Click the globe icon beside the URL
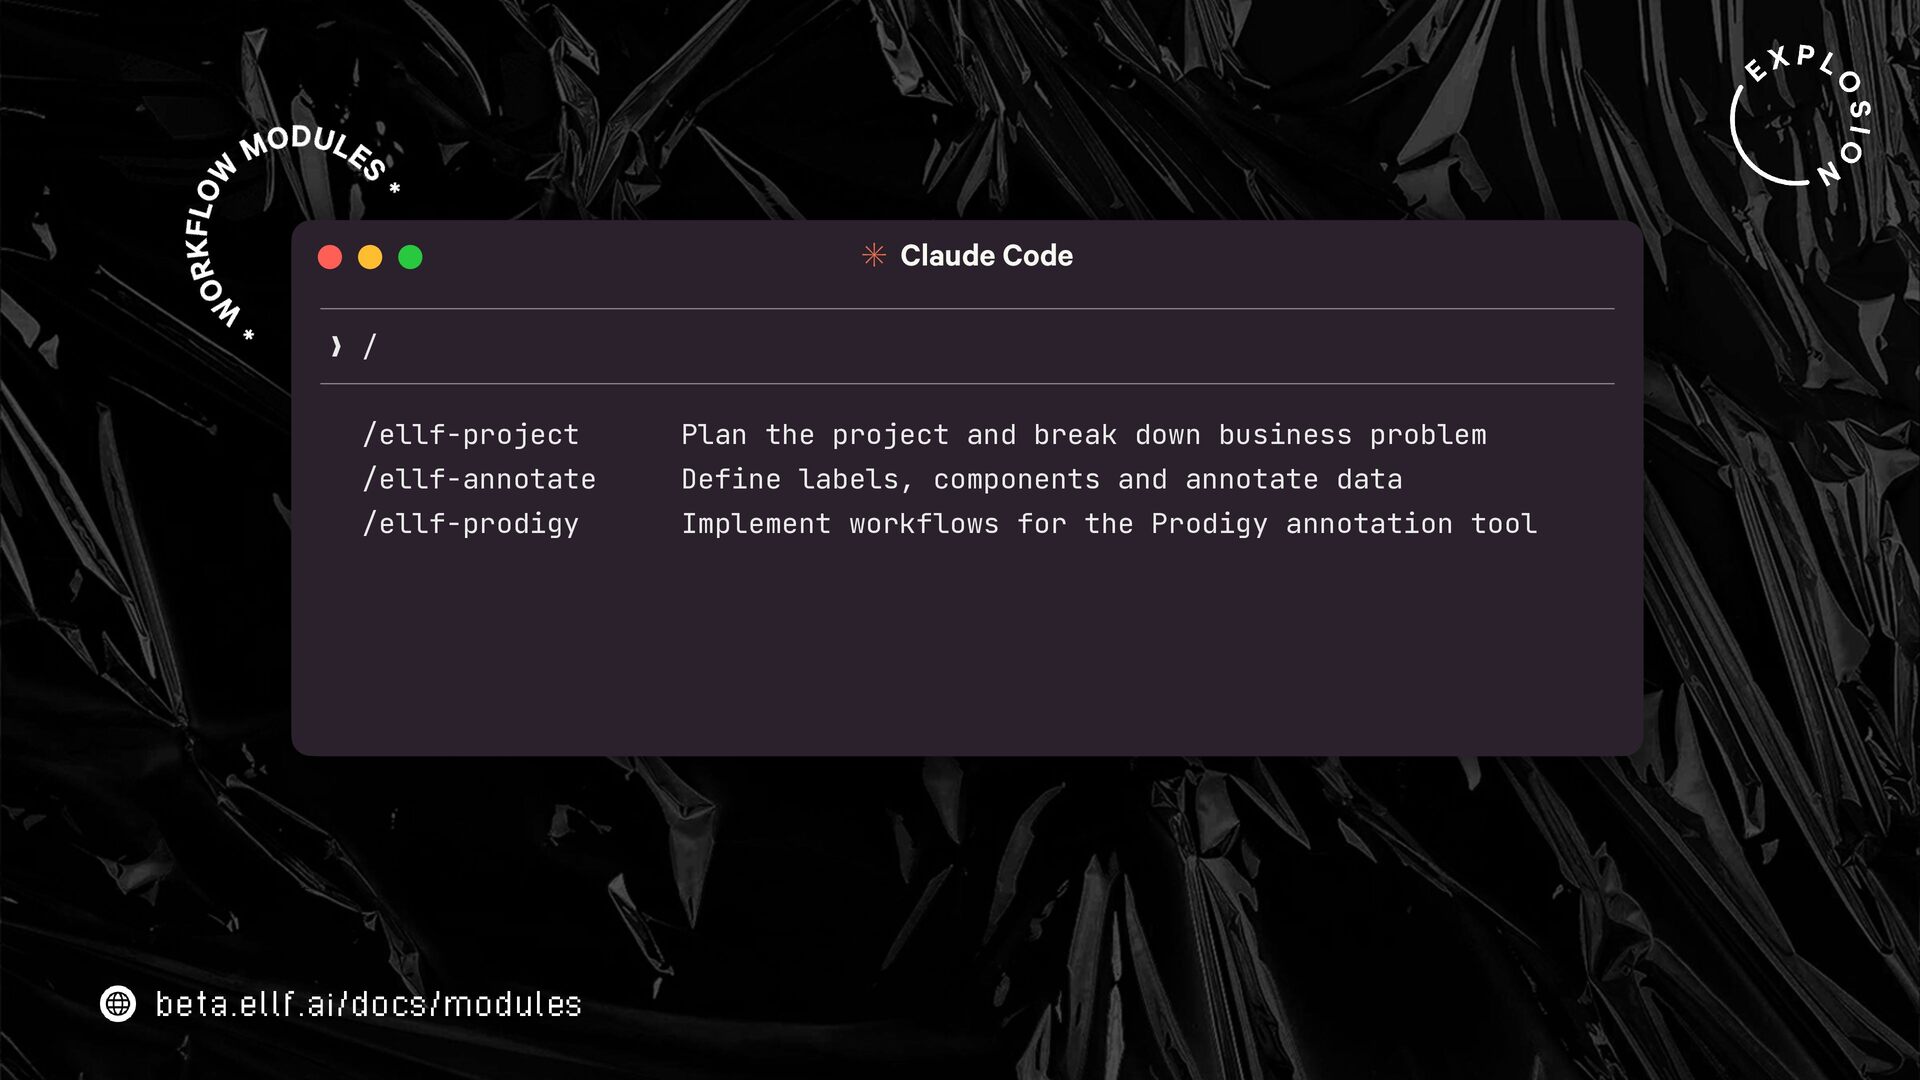 tap(118, 1003)
